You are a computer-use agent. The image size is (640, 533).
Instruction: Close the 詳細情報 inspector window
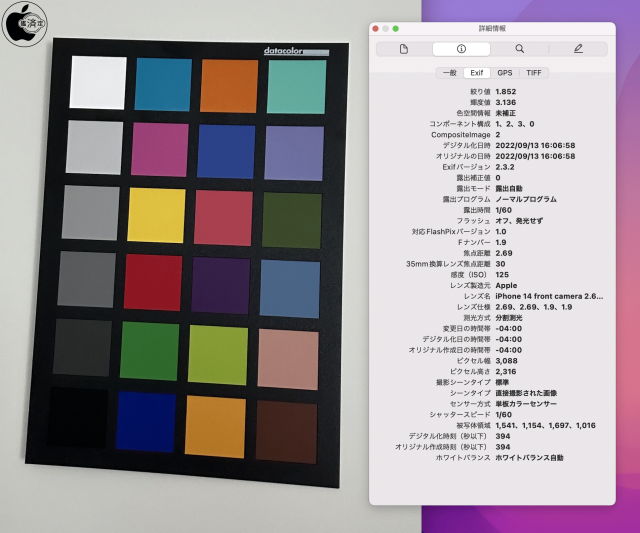(x=375, y=29)
